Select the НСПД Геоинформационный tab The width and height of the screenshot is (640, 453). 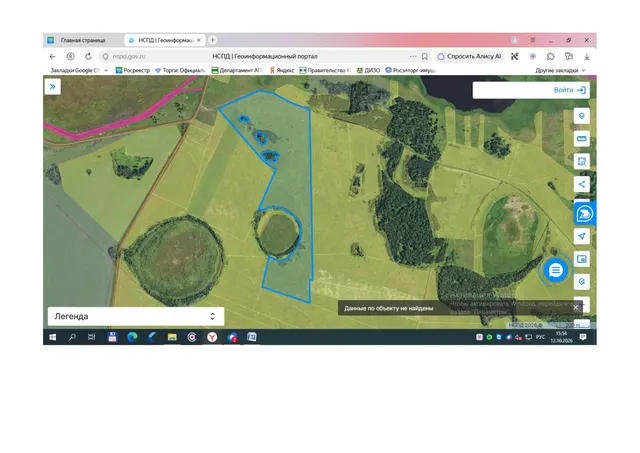[x=162, y=40]
